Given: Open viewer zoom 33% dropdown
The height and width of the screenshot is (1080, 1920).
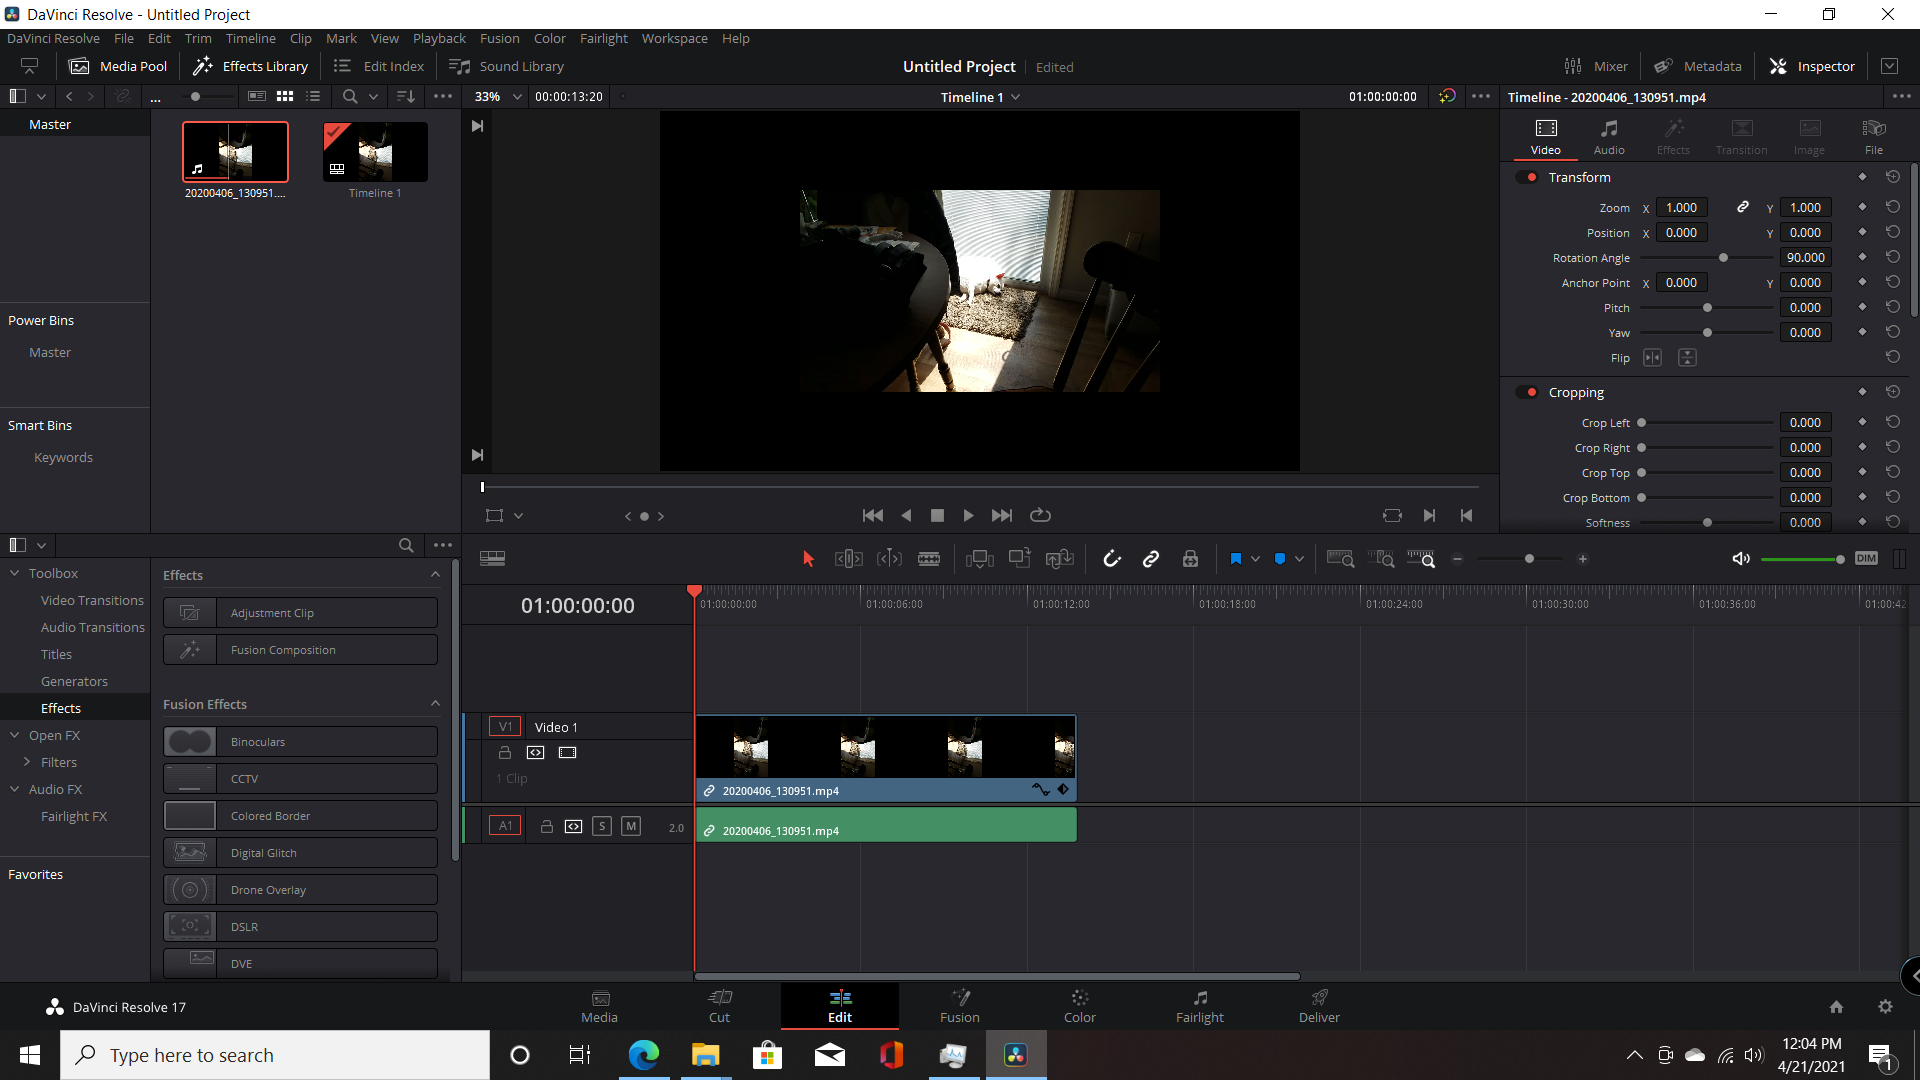Looking at the screenshot, I should click(498, 97).
